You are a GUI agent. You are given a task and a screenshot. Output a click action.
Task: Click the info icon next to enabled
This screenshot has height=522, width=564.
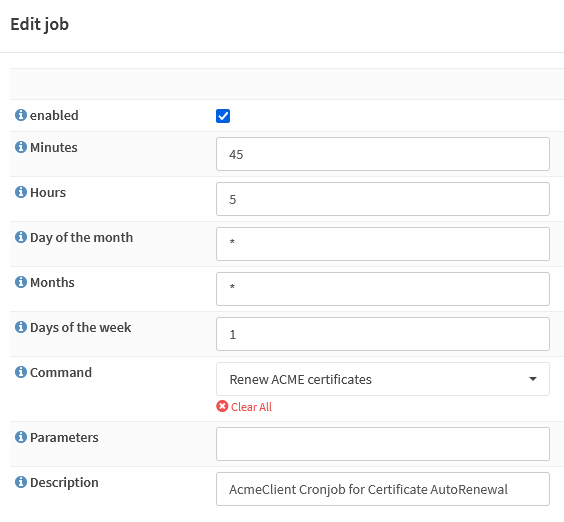pyautogui.click(x=21, y=115)
